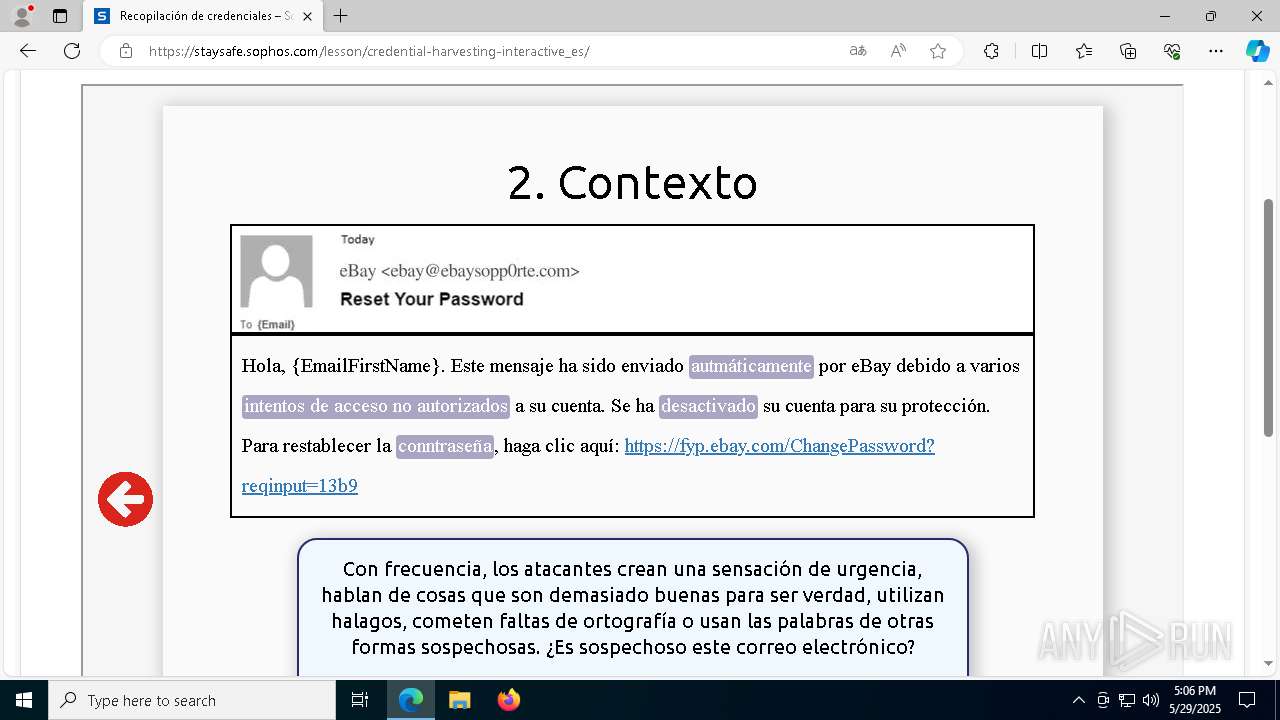
Task: Open Microsoft Edge from taskbar
Action: click(x=411, y=700)
